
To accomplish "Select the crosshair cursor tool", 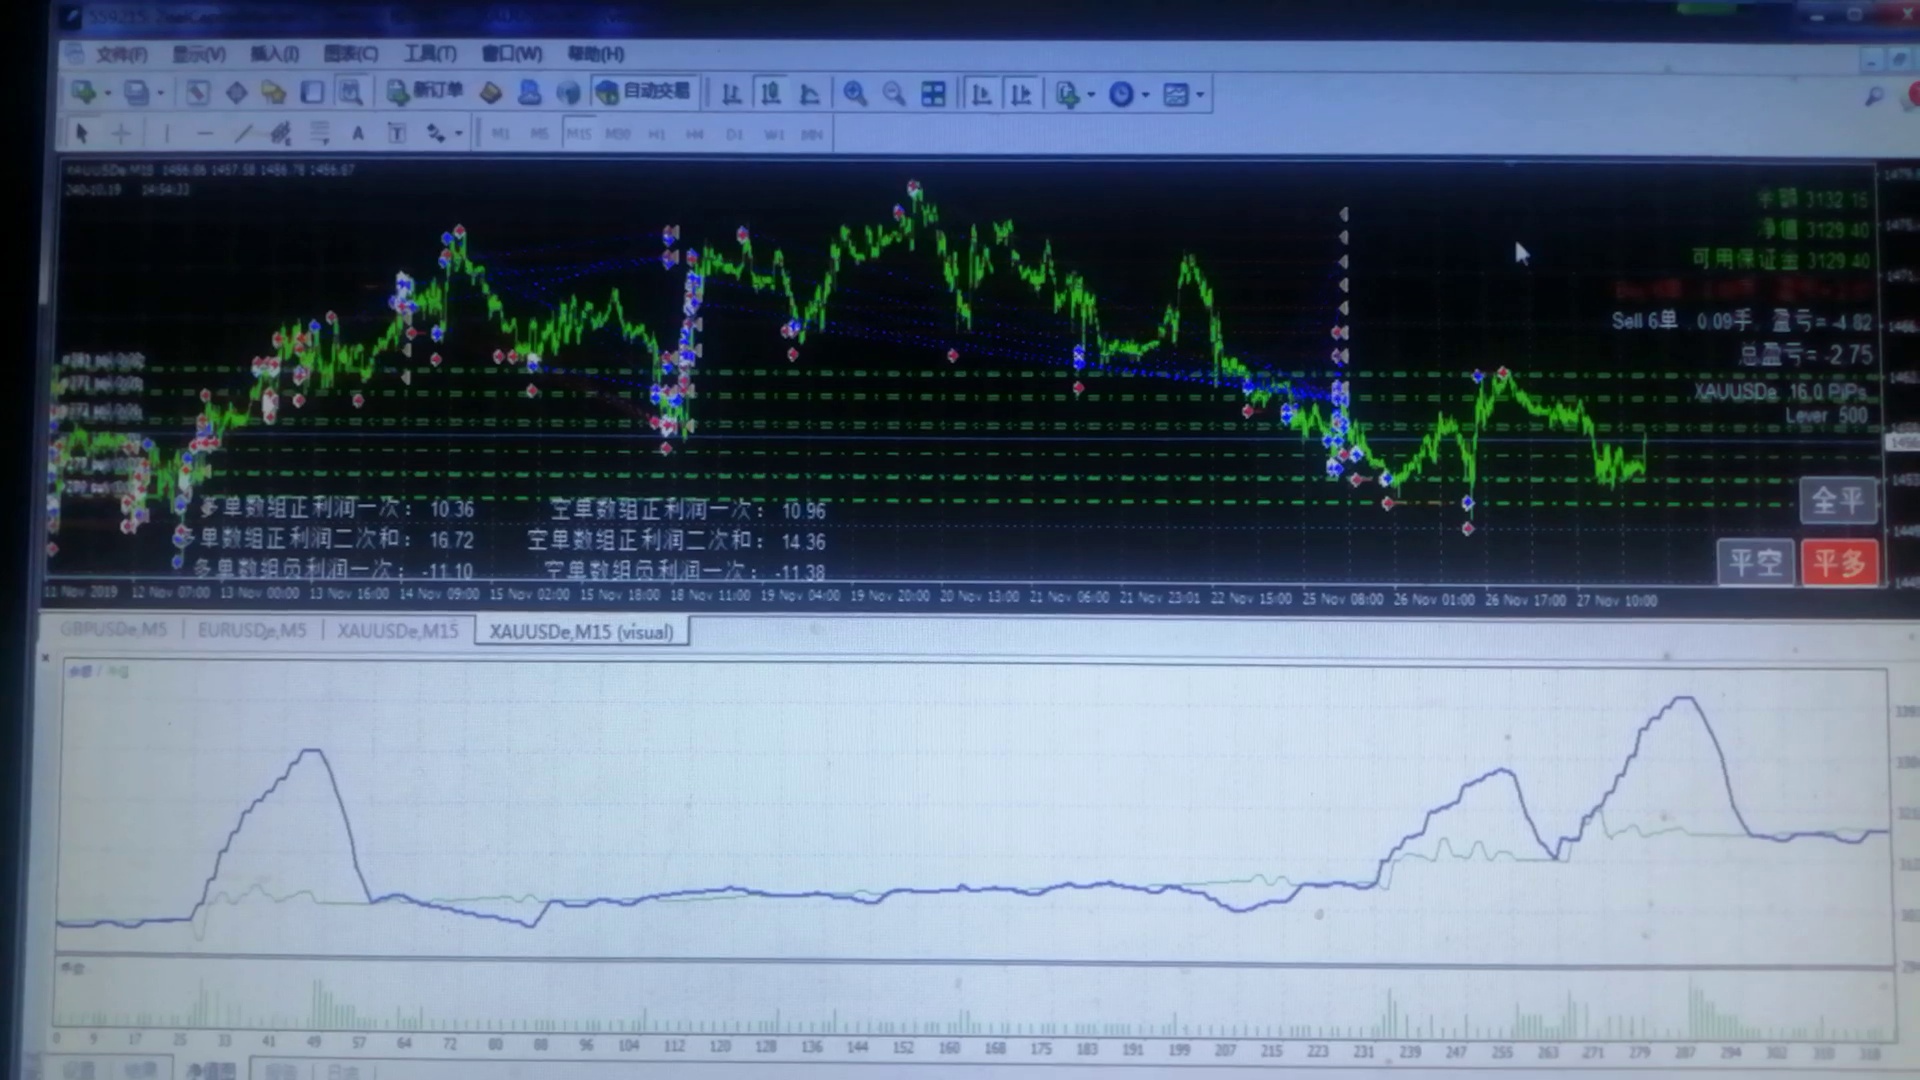I will pos(121,133).
